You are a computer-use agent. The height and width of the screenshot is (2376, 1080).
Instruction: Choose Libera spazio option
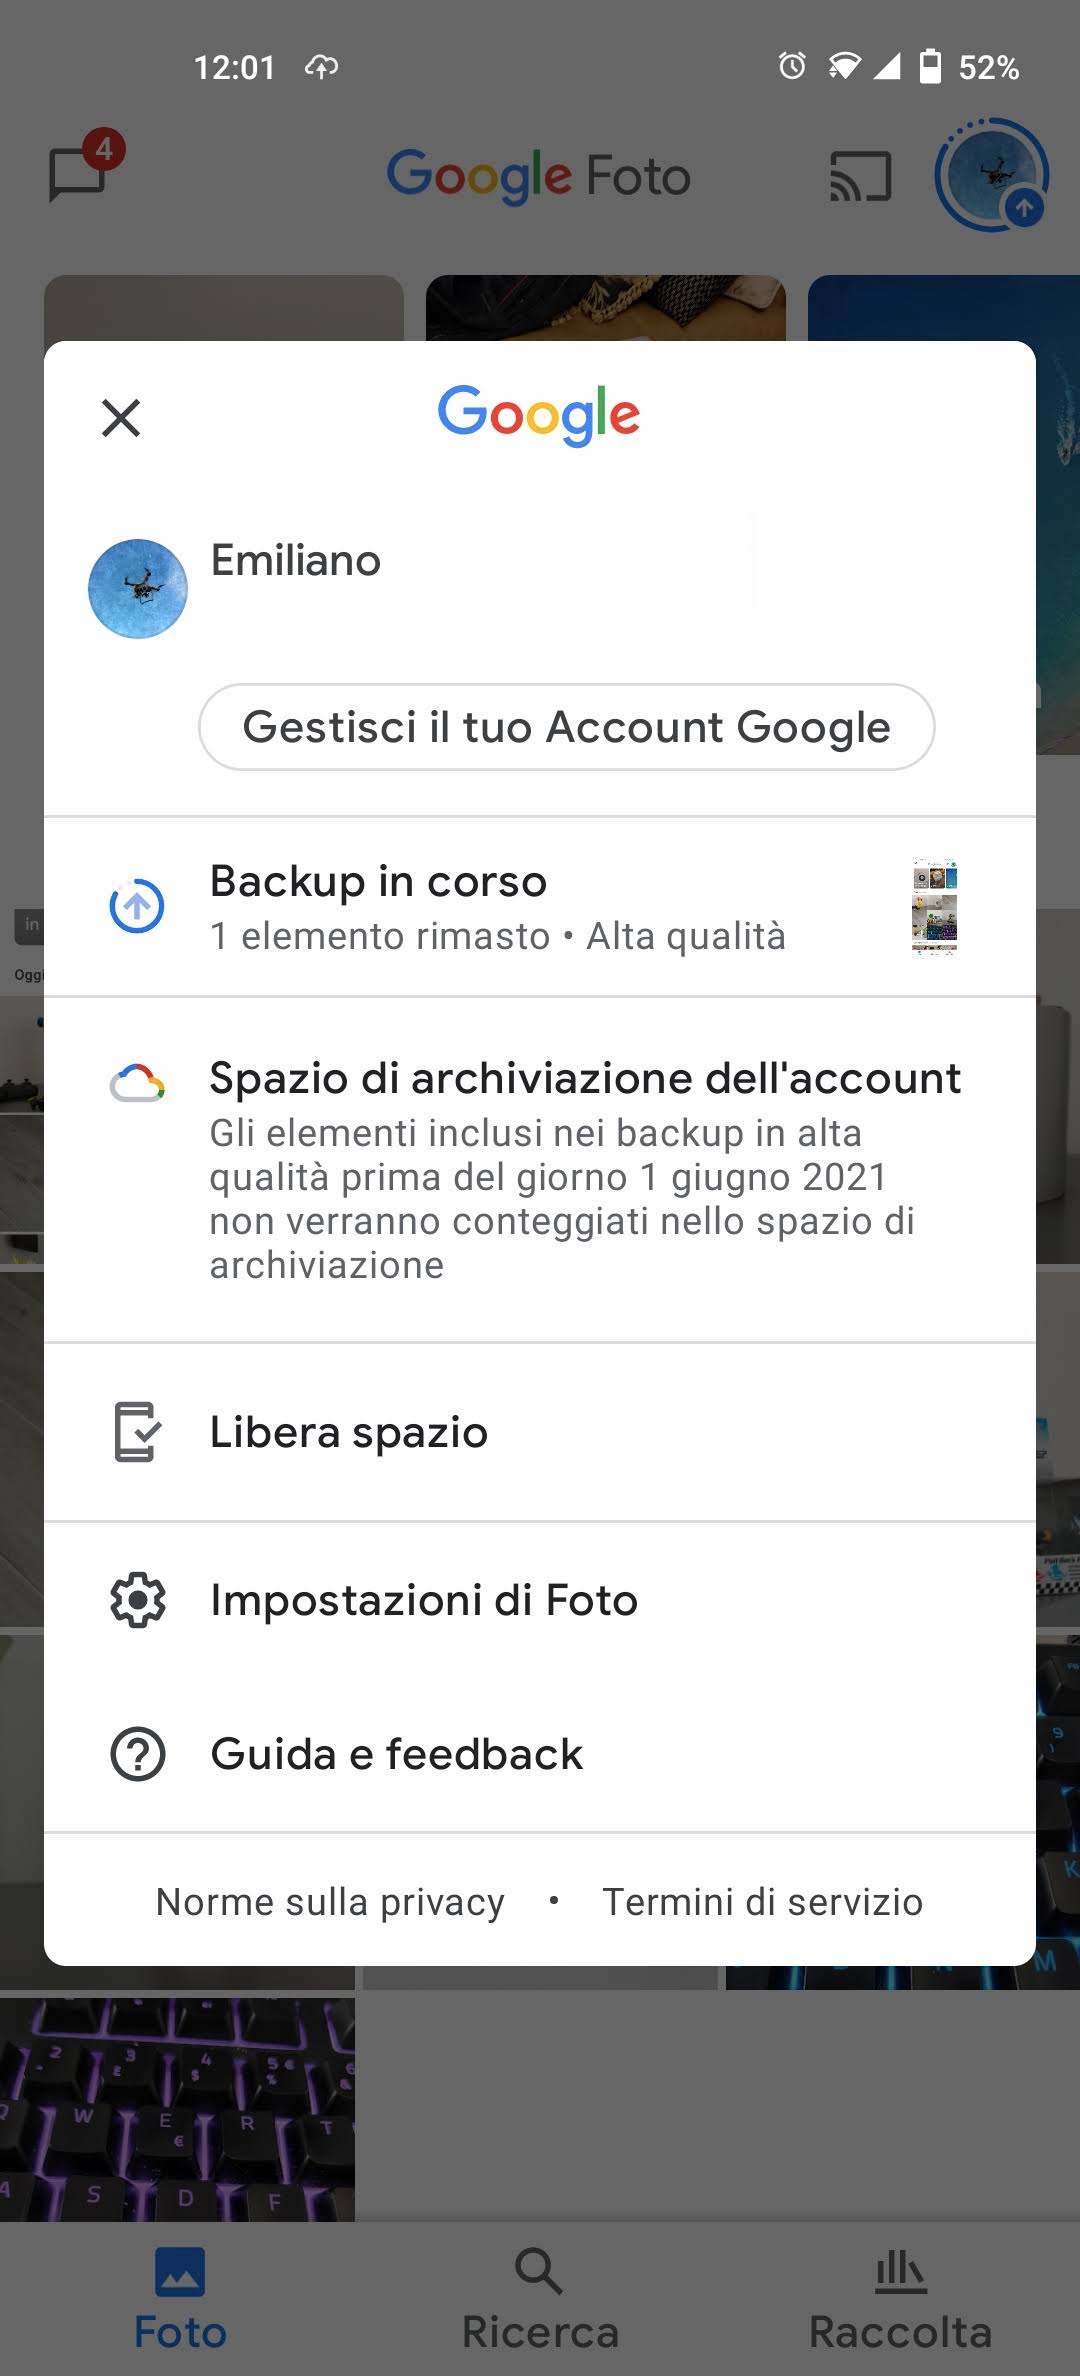pos(349,1432)
